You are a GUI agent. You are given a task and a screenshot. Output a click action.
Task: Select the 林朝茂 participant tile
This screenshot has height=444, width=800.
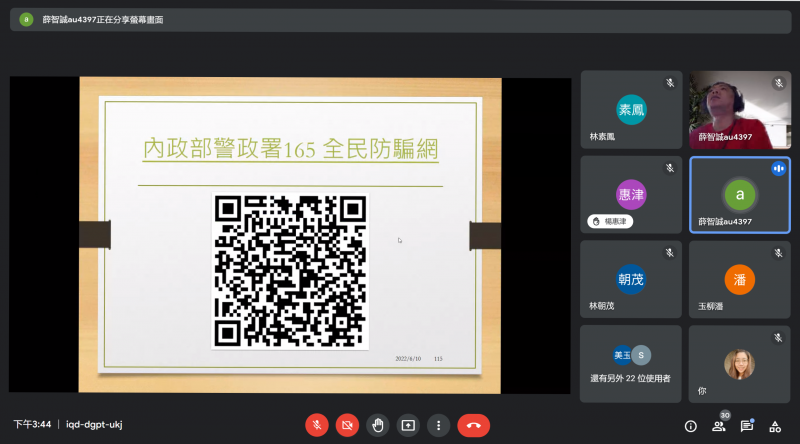click(631, 280)
